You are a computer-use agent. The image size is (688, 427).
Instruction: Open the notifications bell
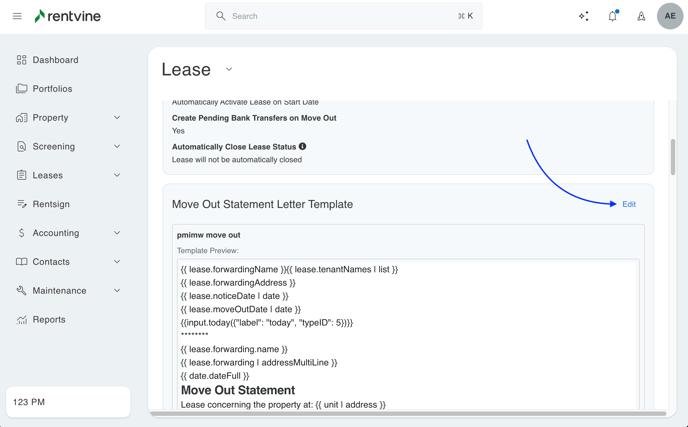pos(612,16)
